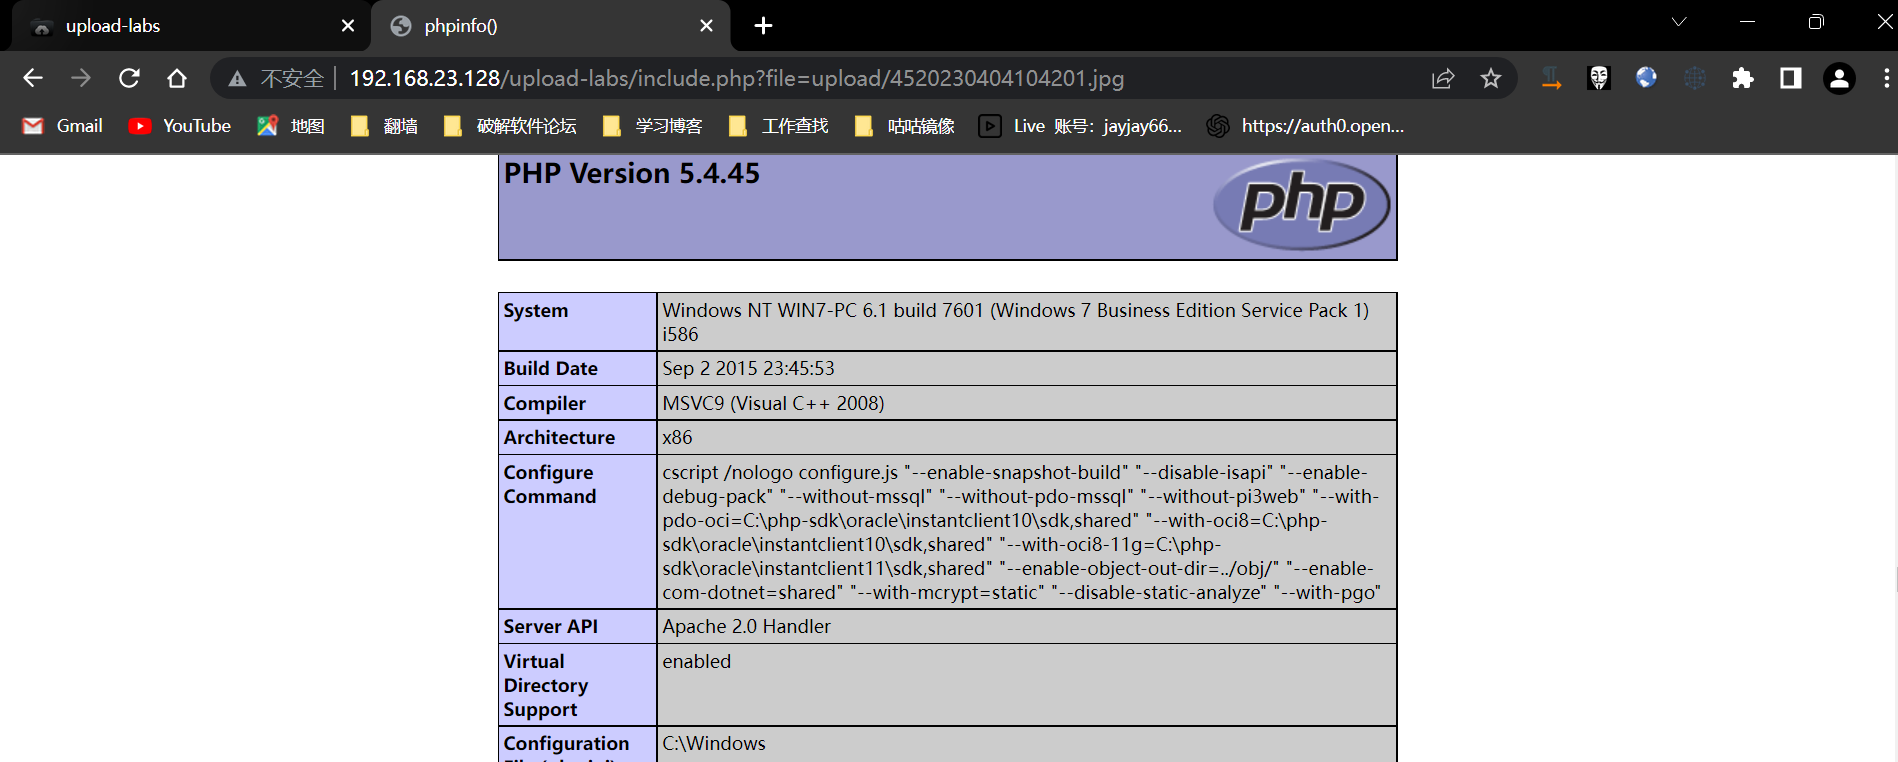Go to the browser home page

coord(177,78)
